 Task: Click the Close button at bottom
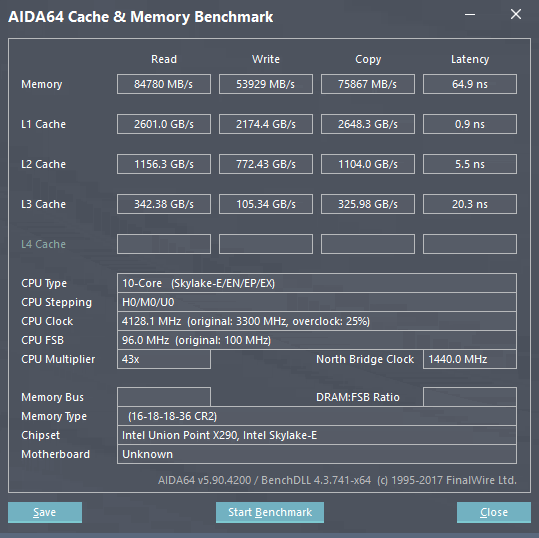coord(494,512)
